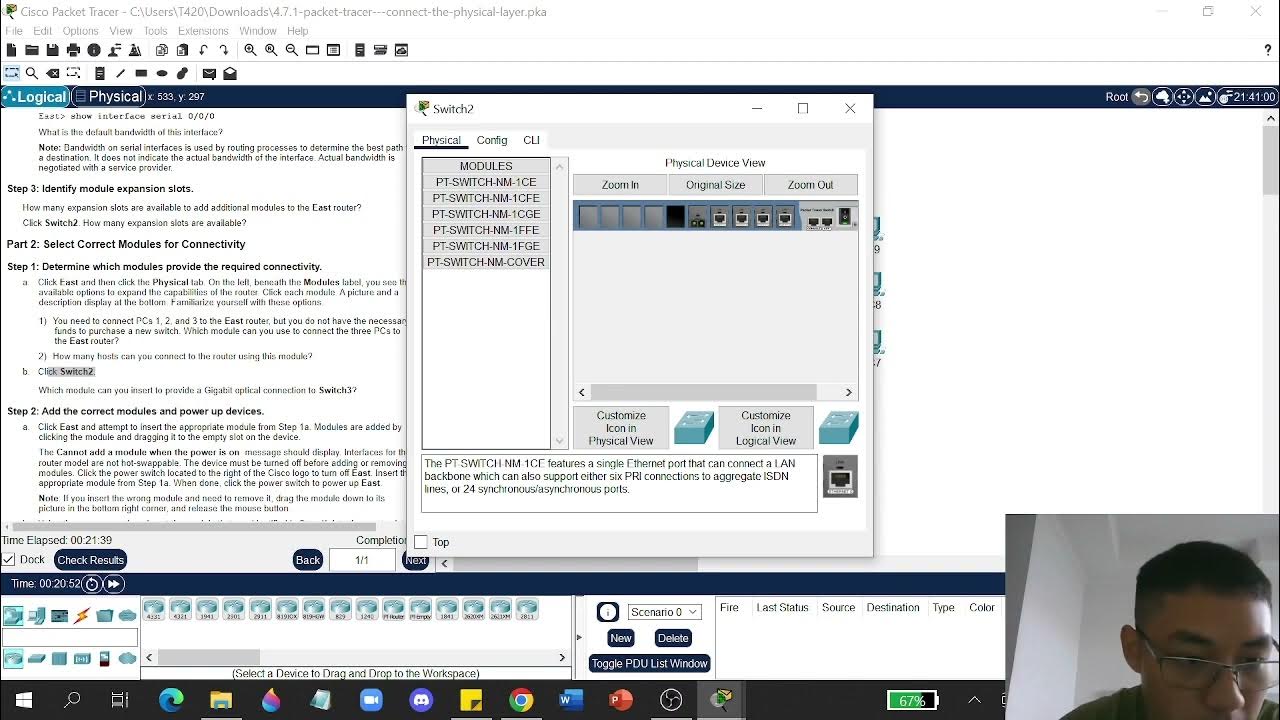Switch to the CLI tab in Switch2
This screenshot has height=720, width=1280.
[531, 140]
